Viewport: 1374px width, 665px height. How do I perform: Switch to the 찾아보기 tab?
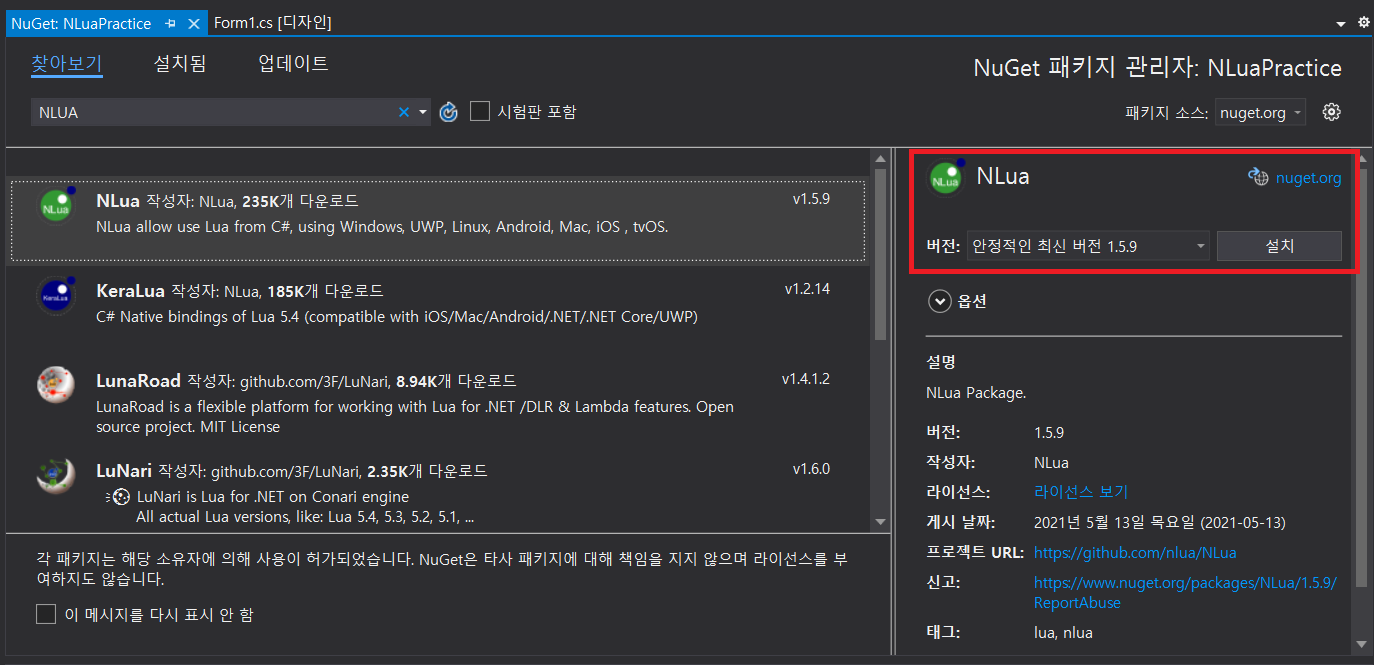(x=67, y=64)
